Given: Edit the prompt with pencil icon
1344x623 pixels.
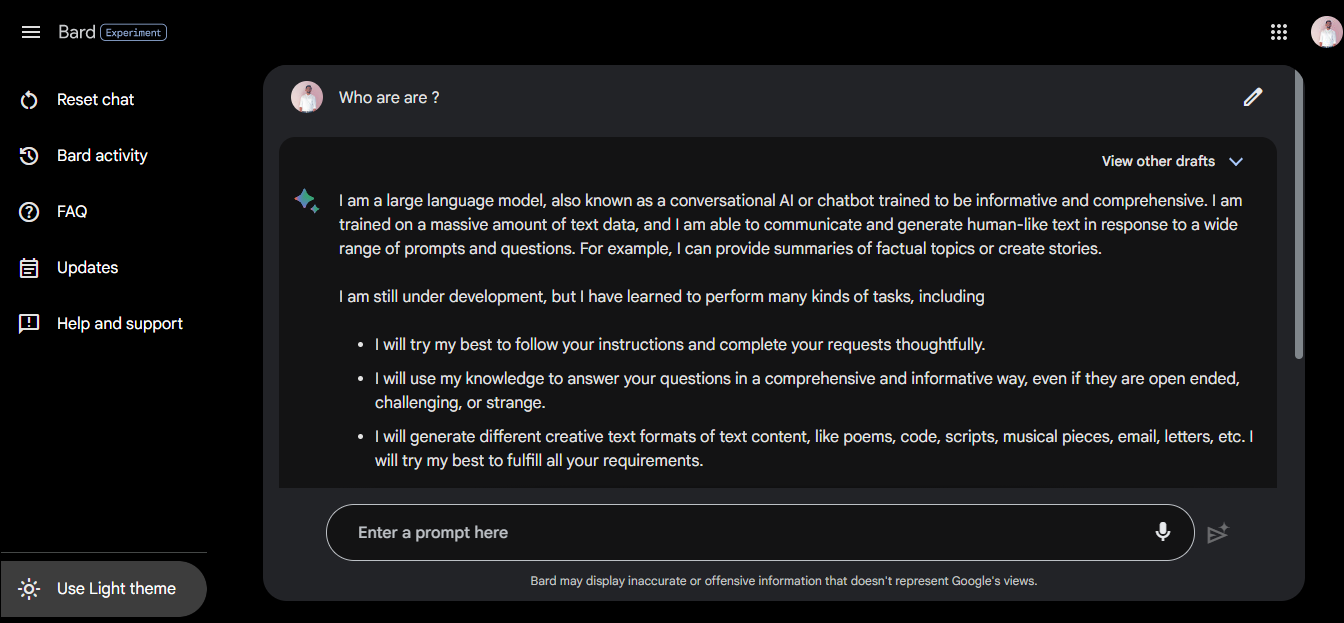Looking at the screenshot, I should 1253,97.
